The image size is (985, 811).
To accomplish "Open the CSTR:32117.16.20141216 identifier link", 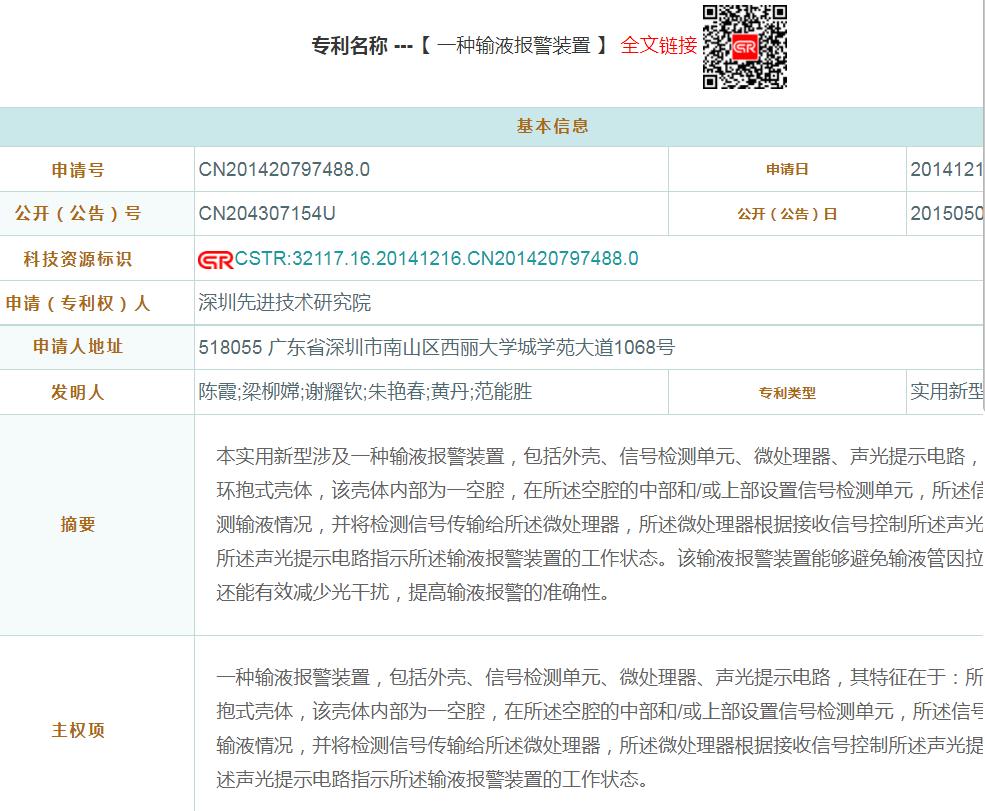I will (436, 259).
